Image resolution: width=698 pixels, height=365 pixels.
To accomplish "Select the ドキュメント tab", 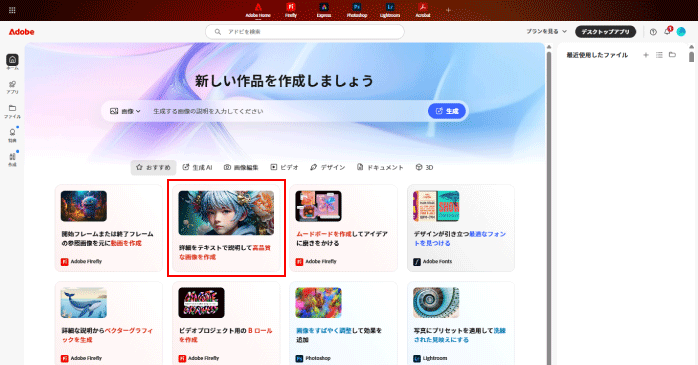I will tap(380, 167).
